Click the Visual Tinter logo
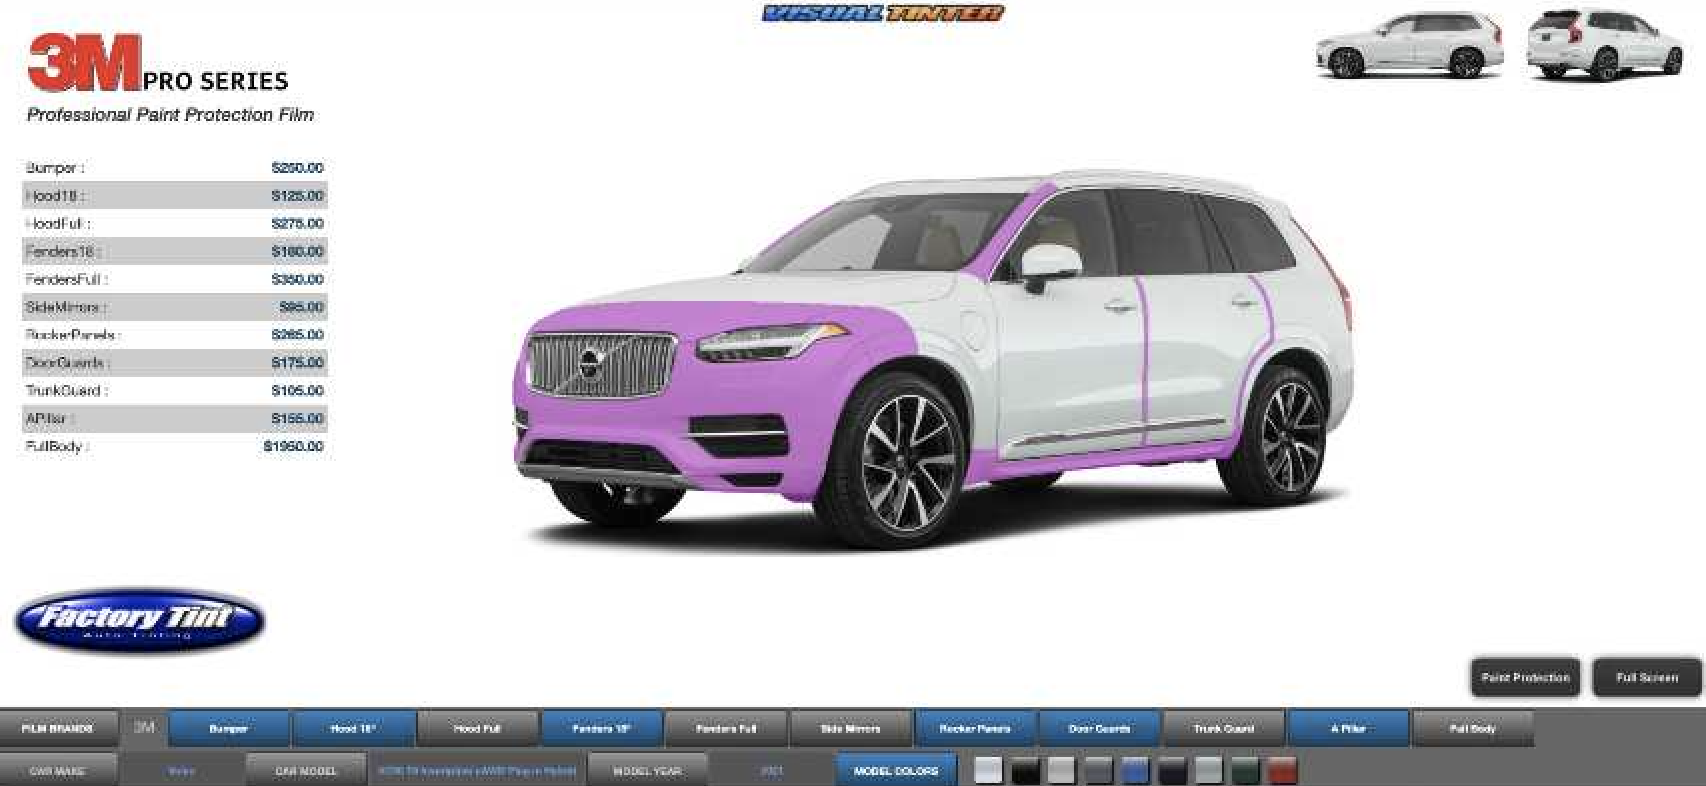The height and width of the screenshot is (786, 1706). [x=883, y=13]
